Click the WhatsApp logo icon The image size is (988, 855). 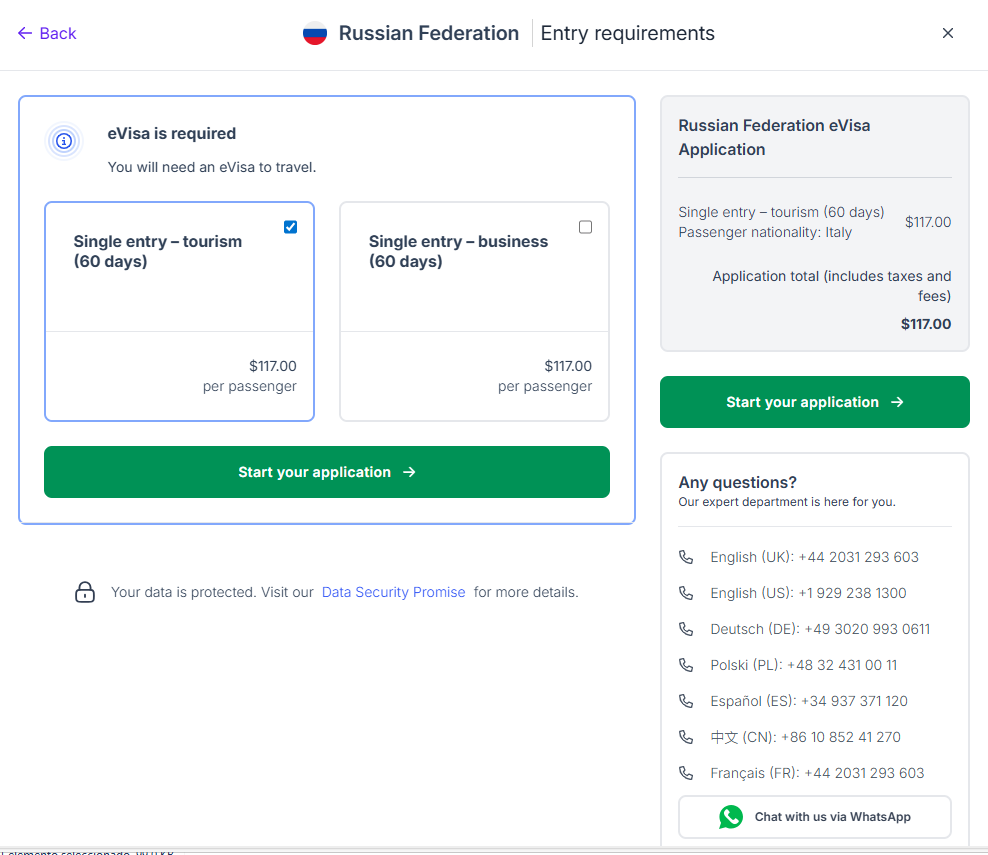coord(731,817)
